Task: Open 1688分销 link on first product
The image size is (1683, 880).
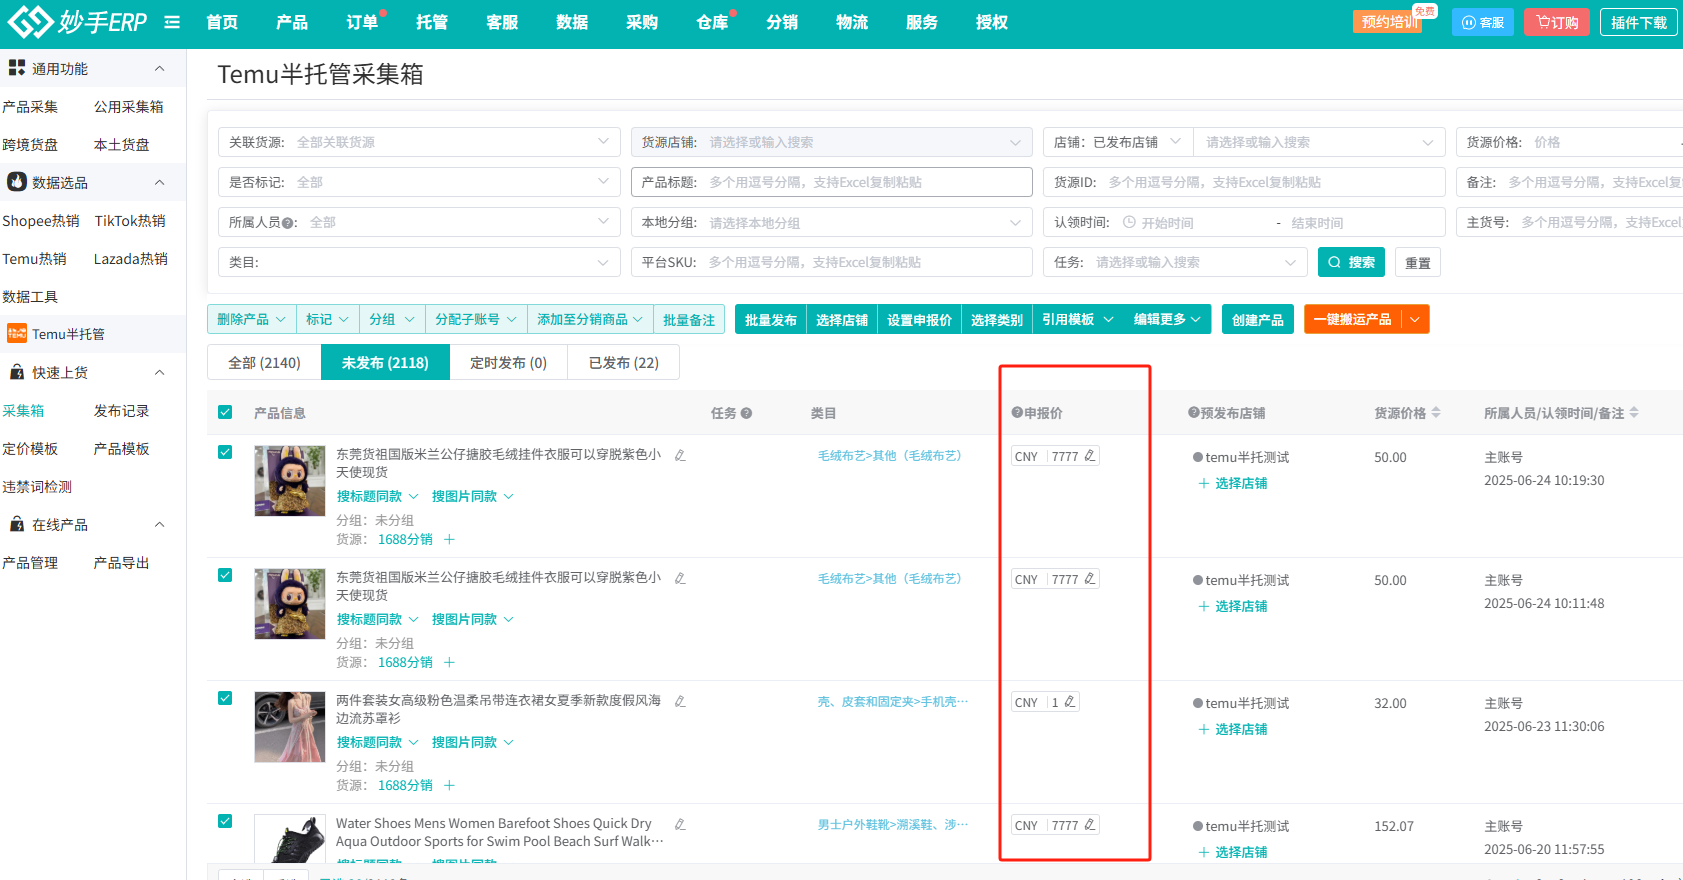Action: click(405, 539)
